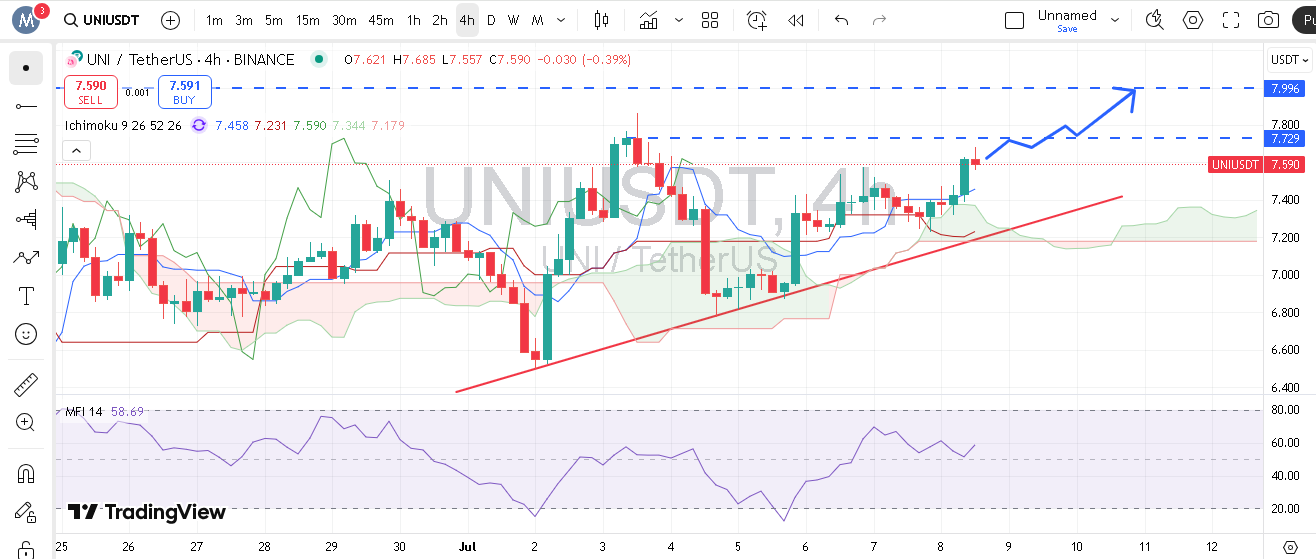This screenshot has width=1316, height=559.
Task: Open the Fibonacci retracement tools
Action: click(26, 144)
